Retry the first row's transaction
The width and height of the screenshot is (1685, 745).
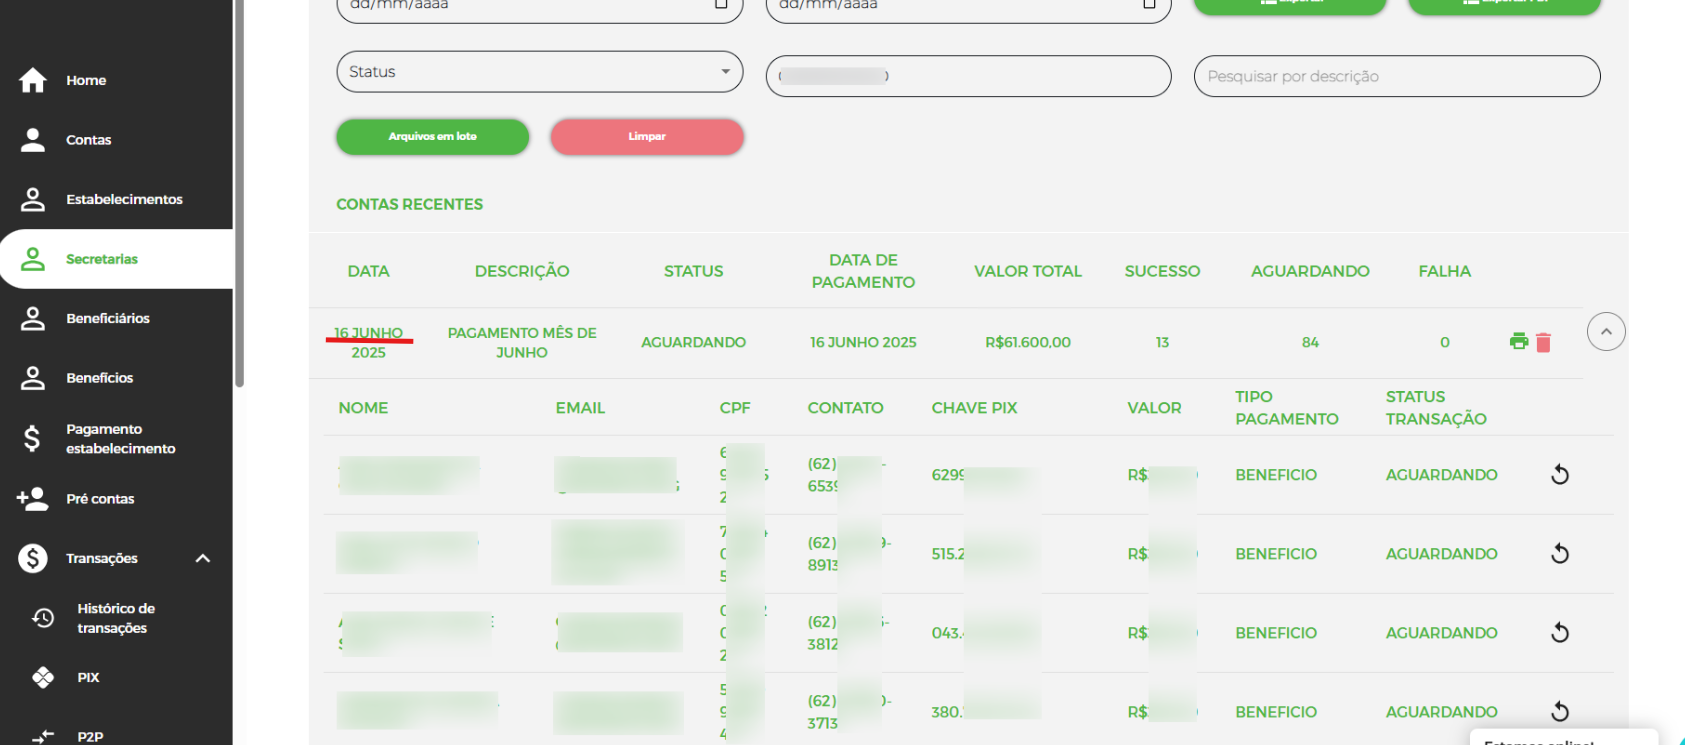1559,475
